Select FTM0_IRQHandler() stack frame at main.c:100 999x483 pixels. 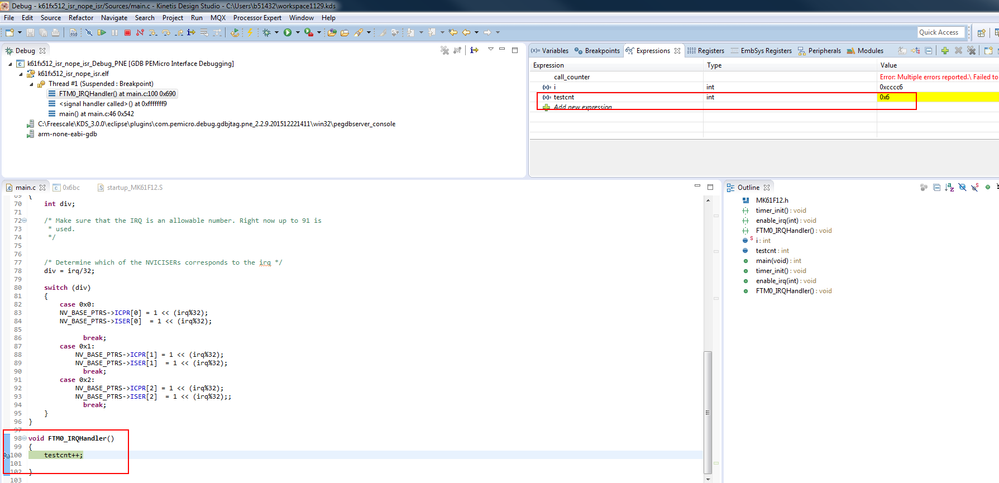click(112, 94)
